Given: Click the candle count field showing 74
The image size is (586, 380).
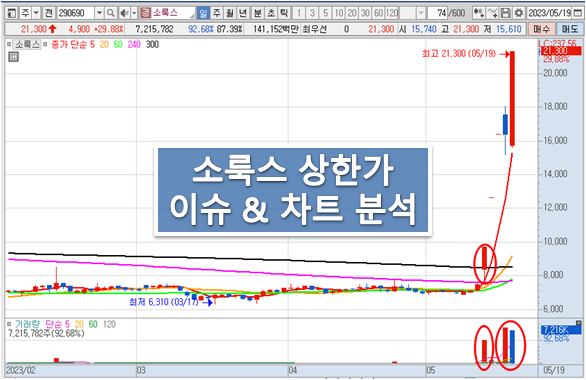Looking at the screenshot, I should coord(438,13).
